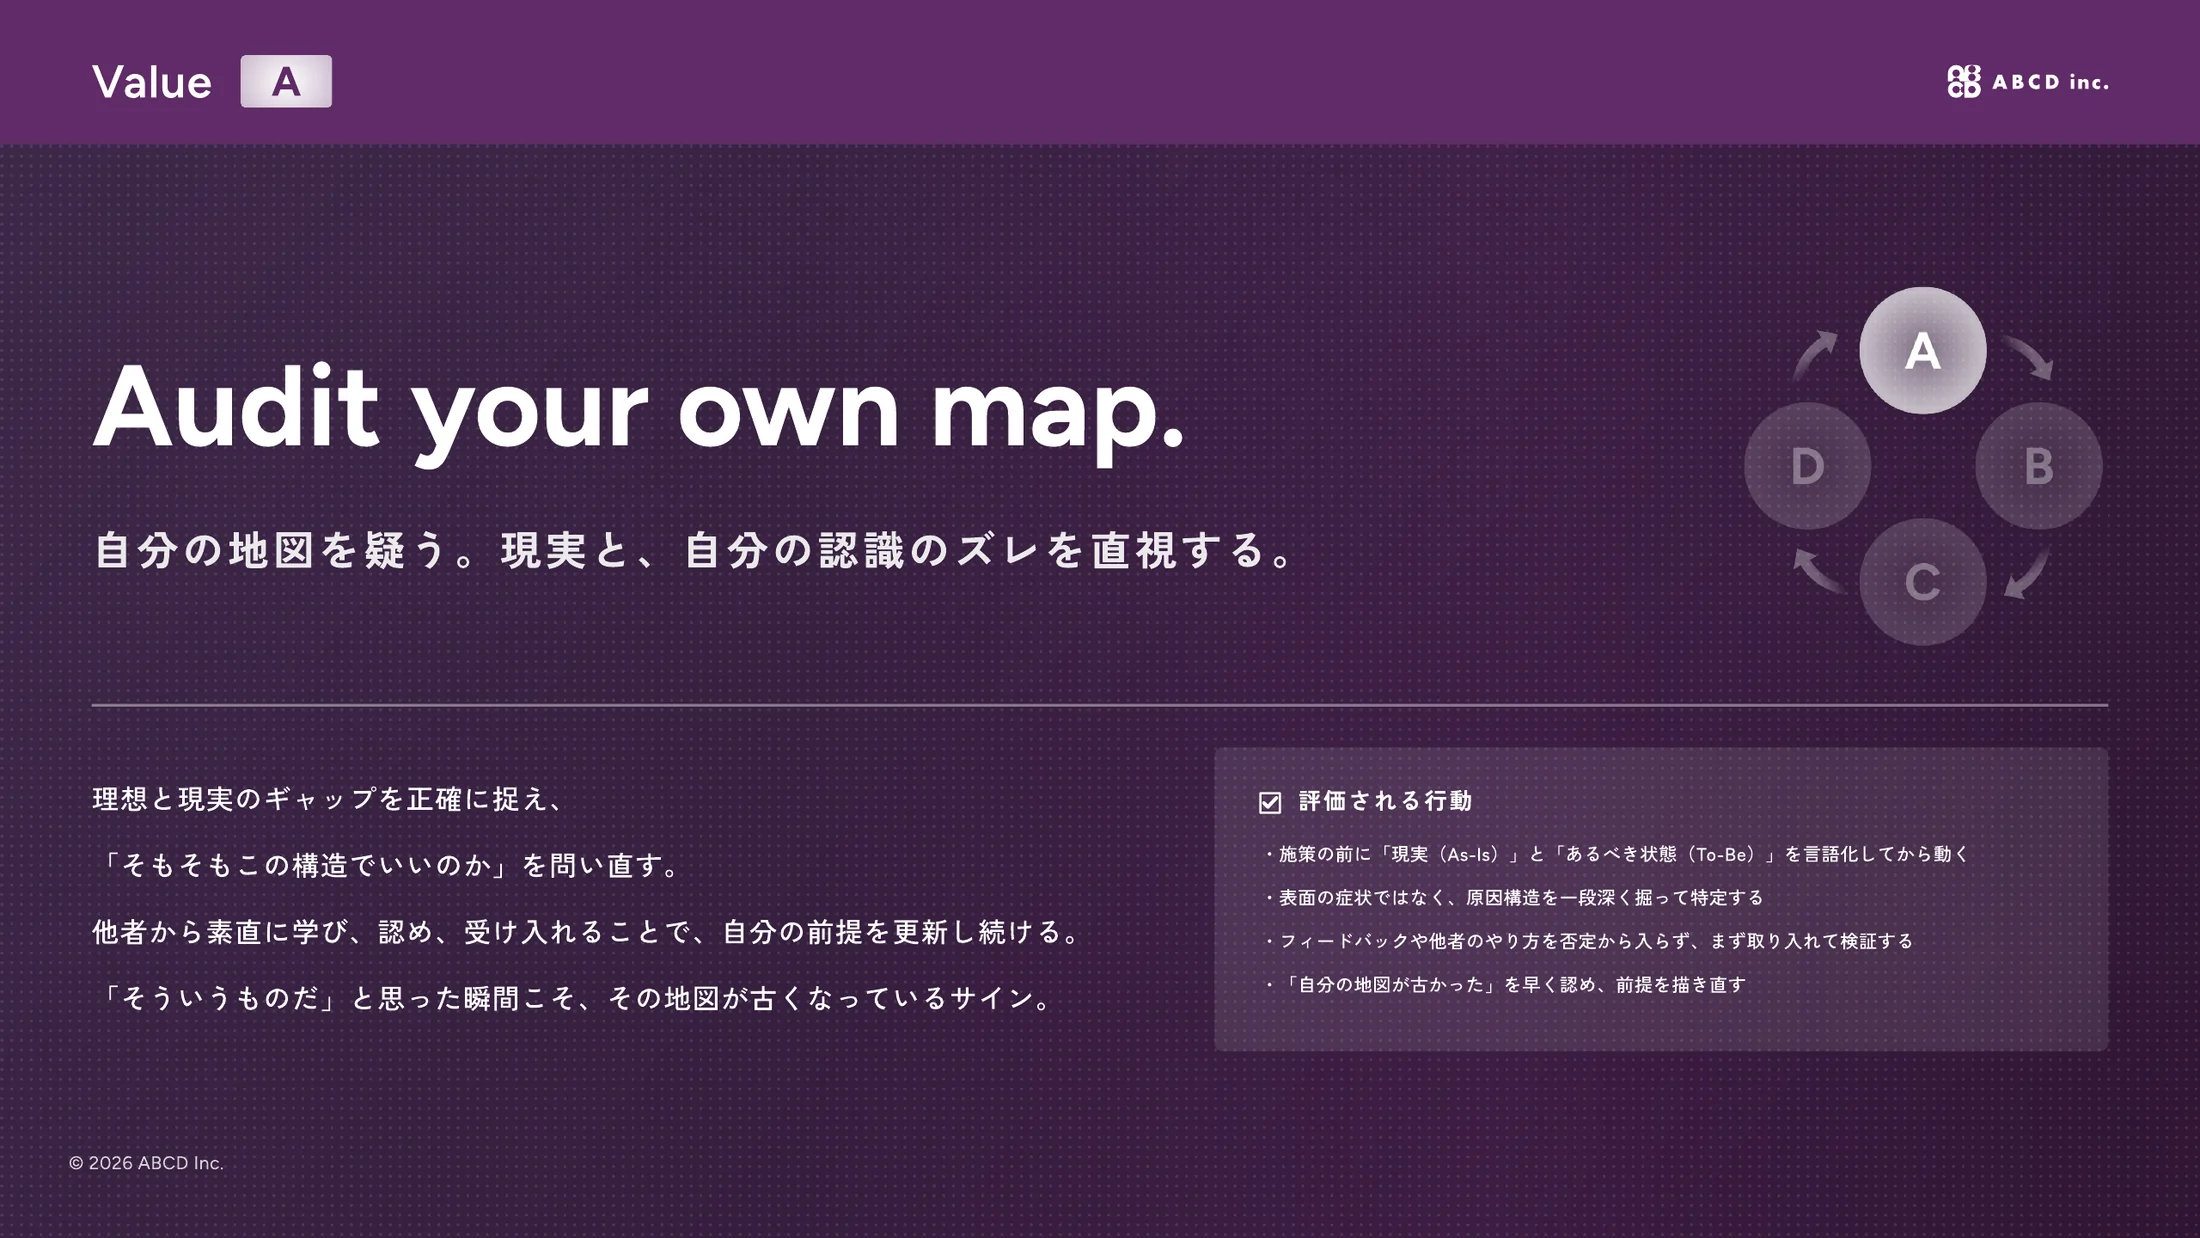Viewport: 2200px width, 1238px height.
Task: Click the © 2026 ABCD Inc. footer
Action: click(x=146, y=1163)
